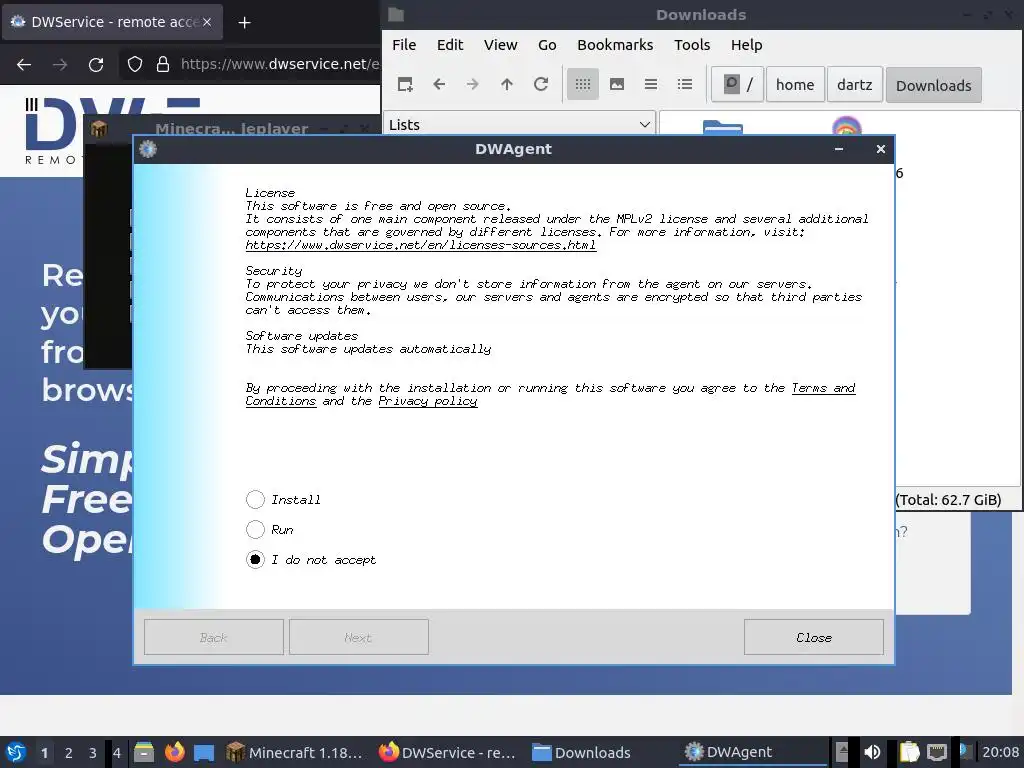The image size is (1024, 768).
Task: Open the View menu in file manager
Action: point(500,45)
